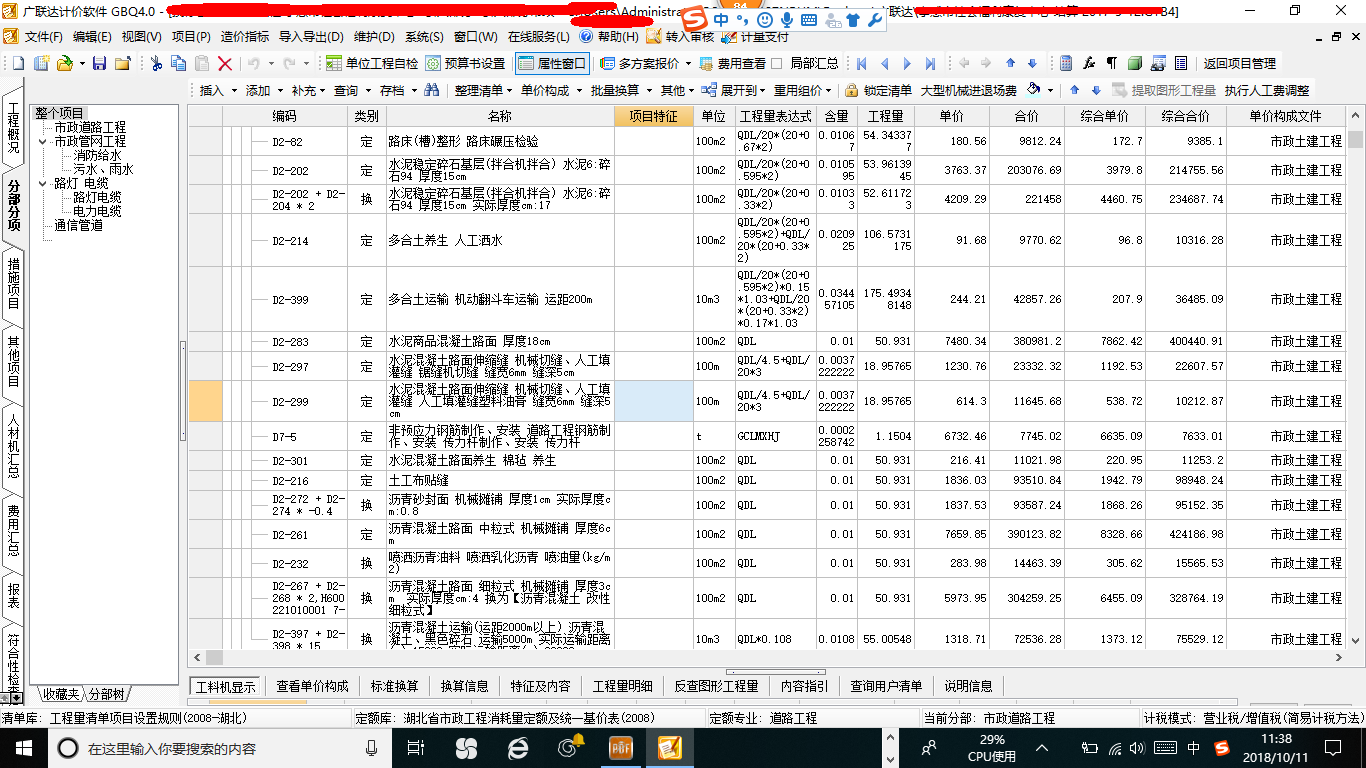Viewport: 1366px width, 768px height.
Task: Open the 文件(F) menu
Action: [43, 36]
